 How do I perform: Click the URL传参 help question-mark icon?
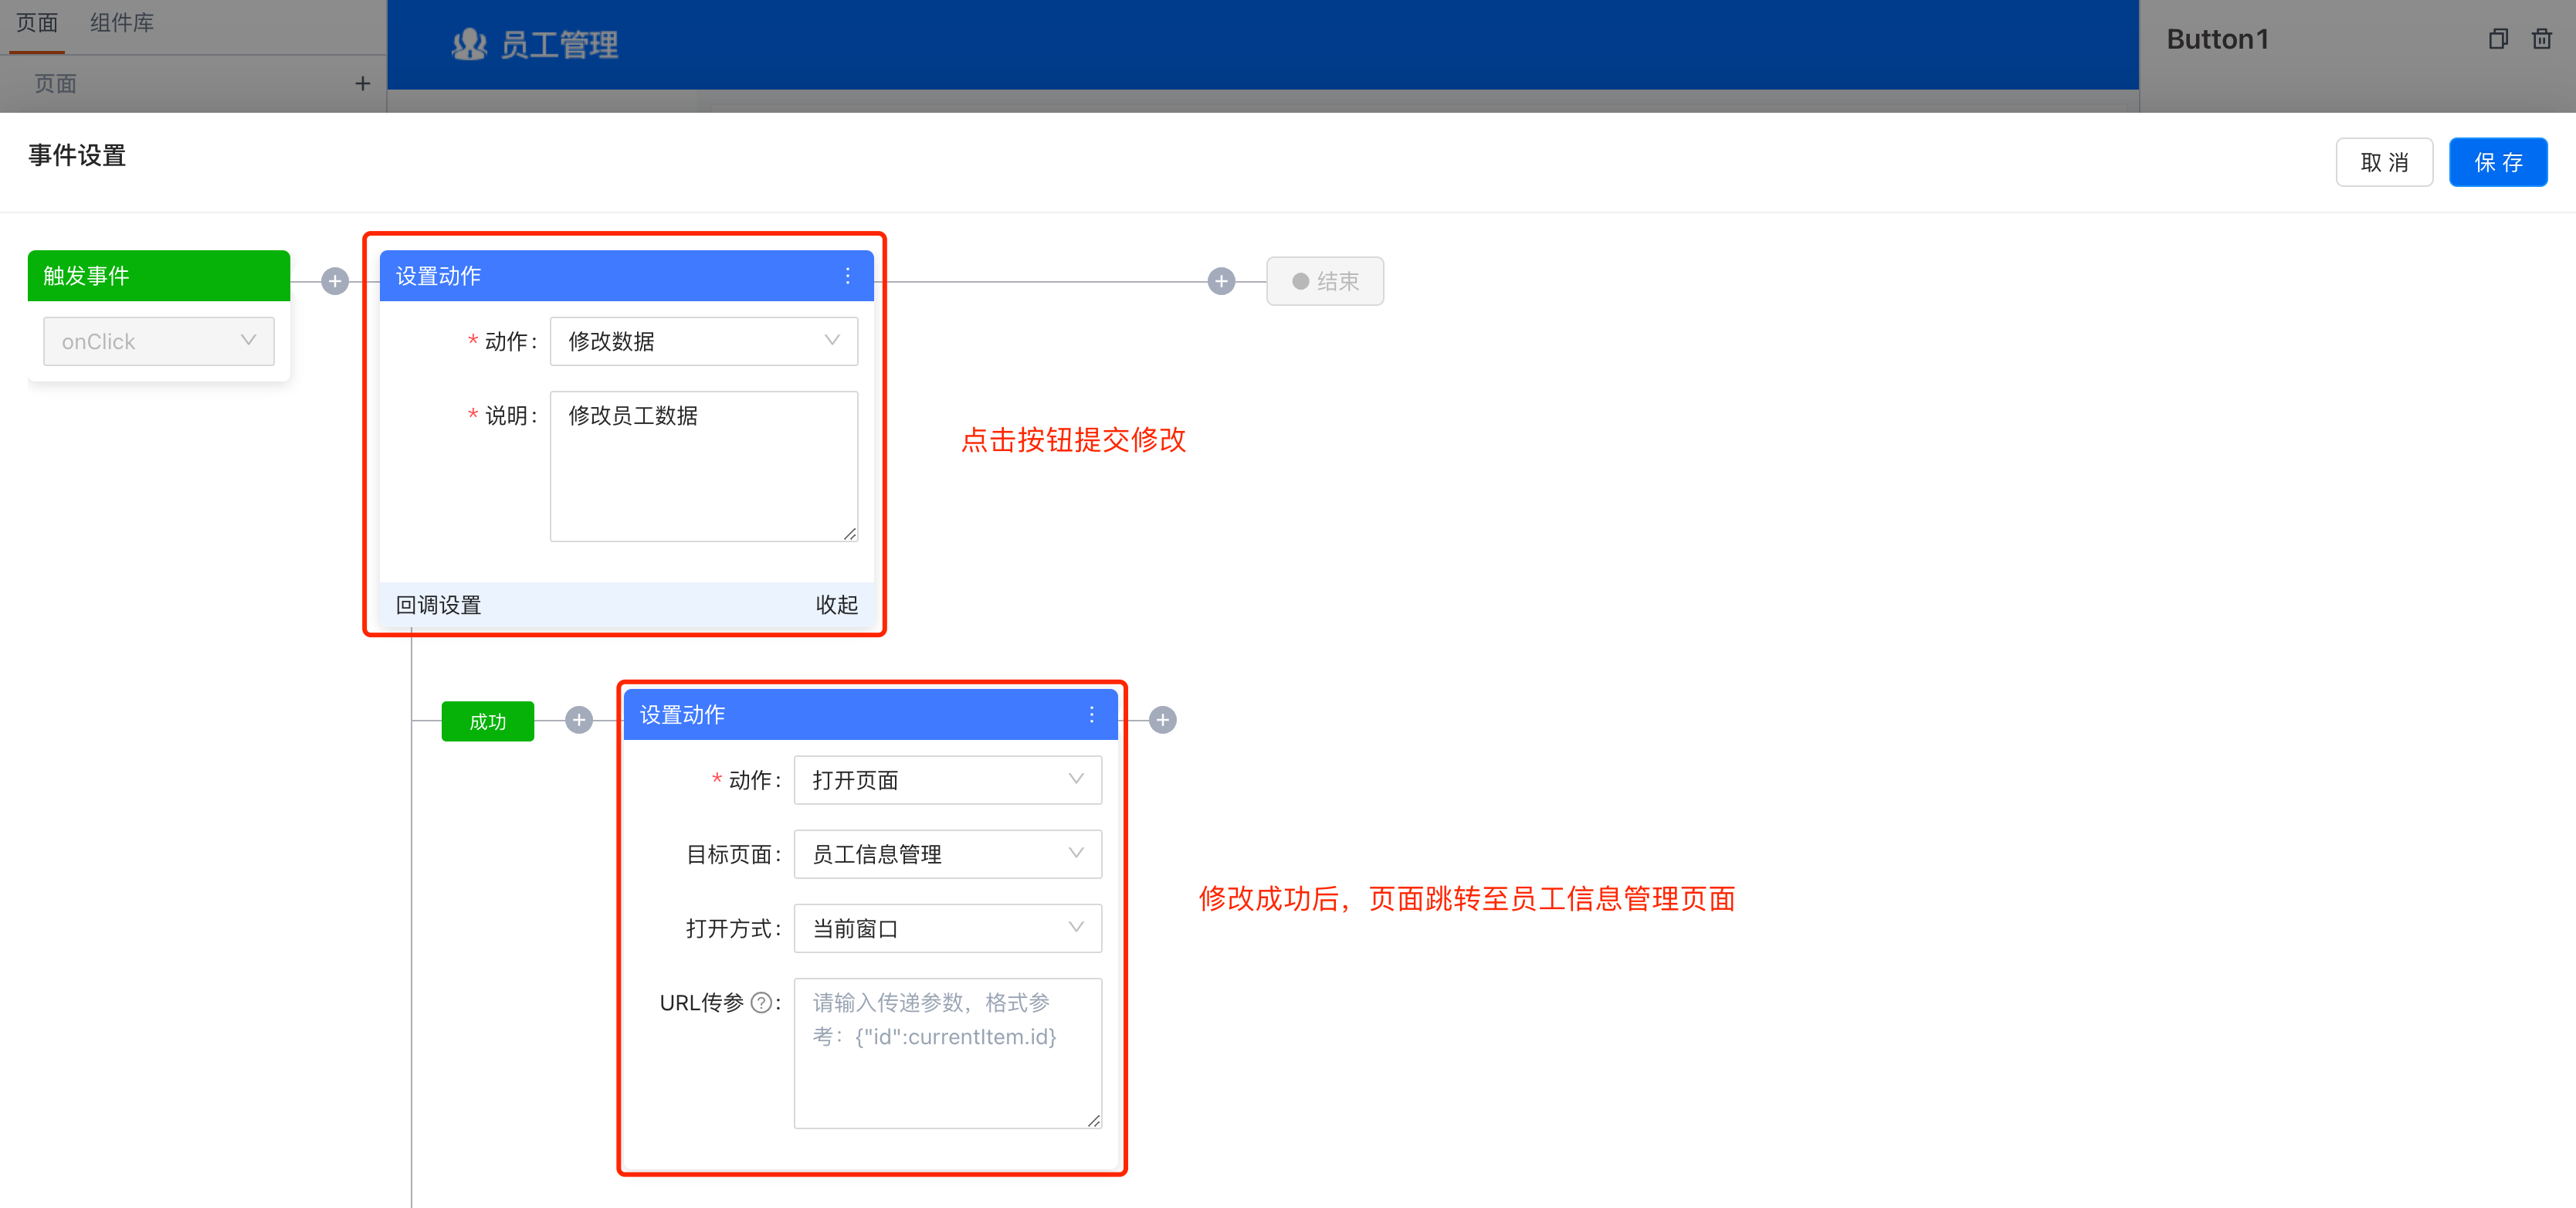pos(761,1003)
